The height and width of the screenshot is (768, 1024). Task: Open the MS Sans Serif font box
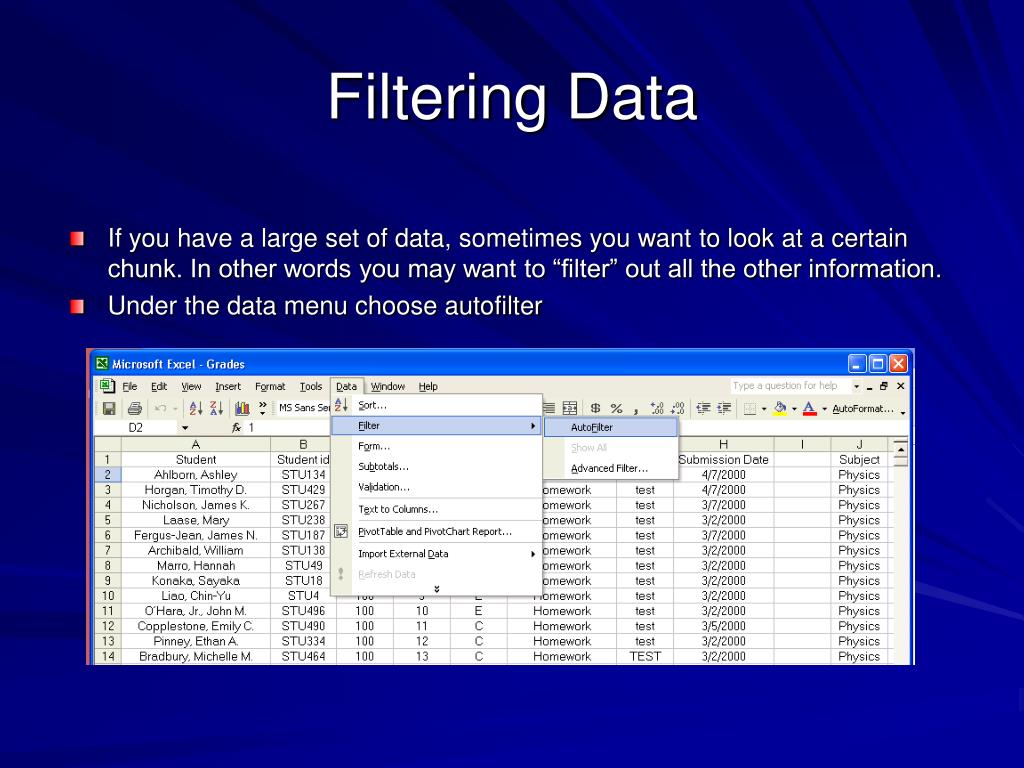point(304,408)
